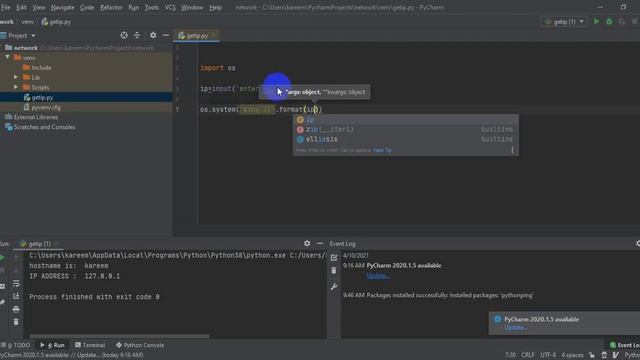Toggle soft-wrap in Run console
640x360 pixels.
pos(16,283)
